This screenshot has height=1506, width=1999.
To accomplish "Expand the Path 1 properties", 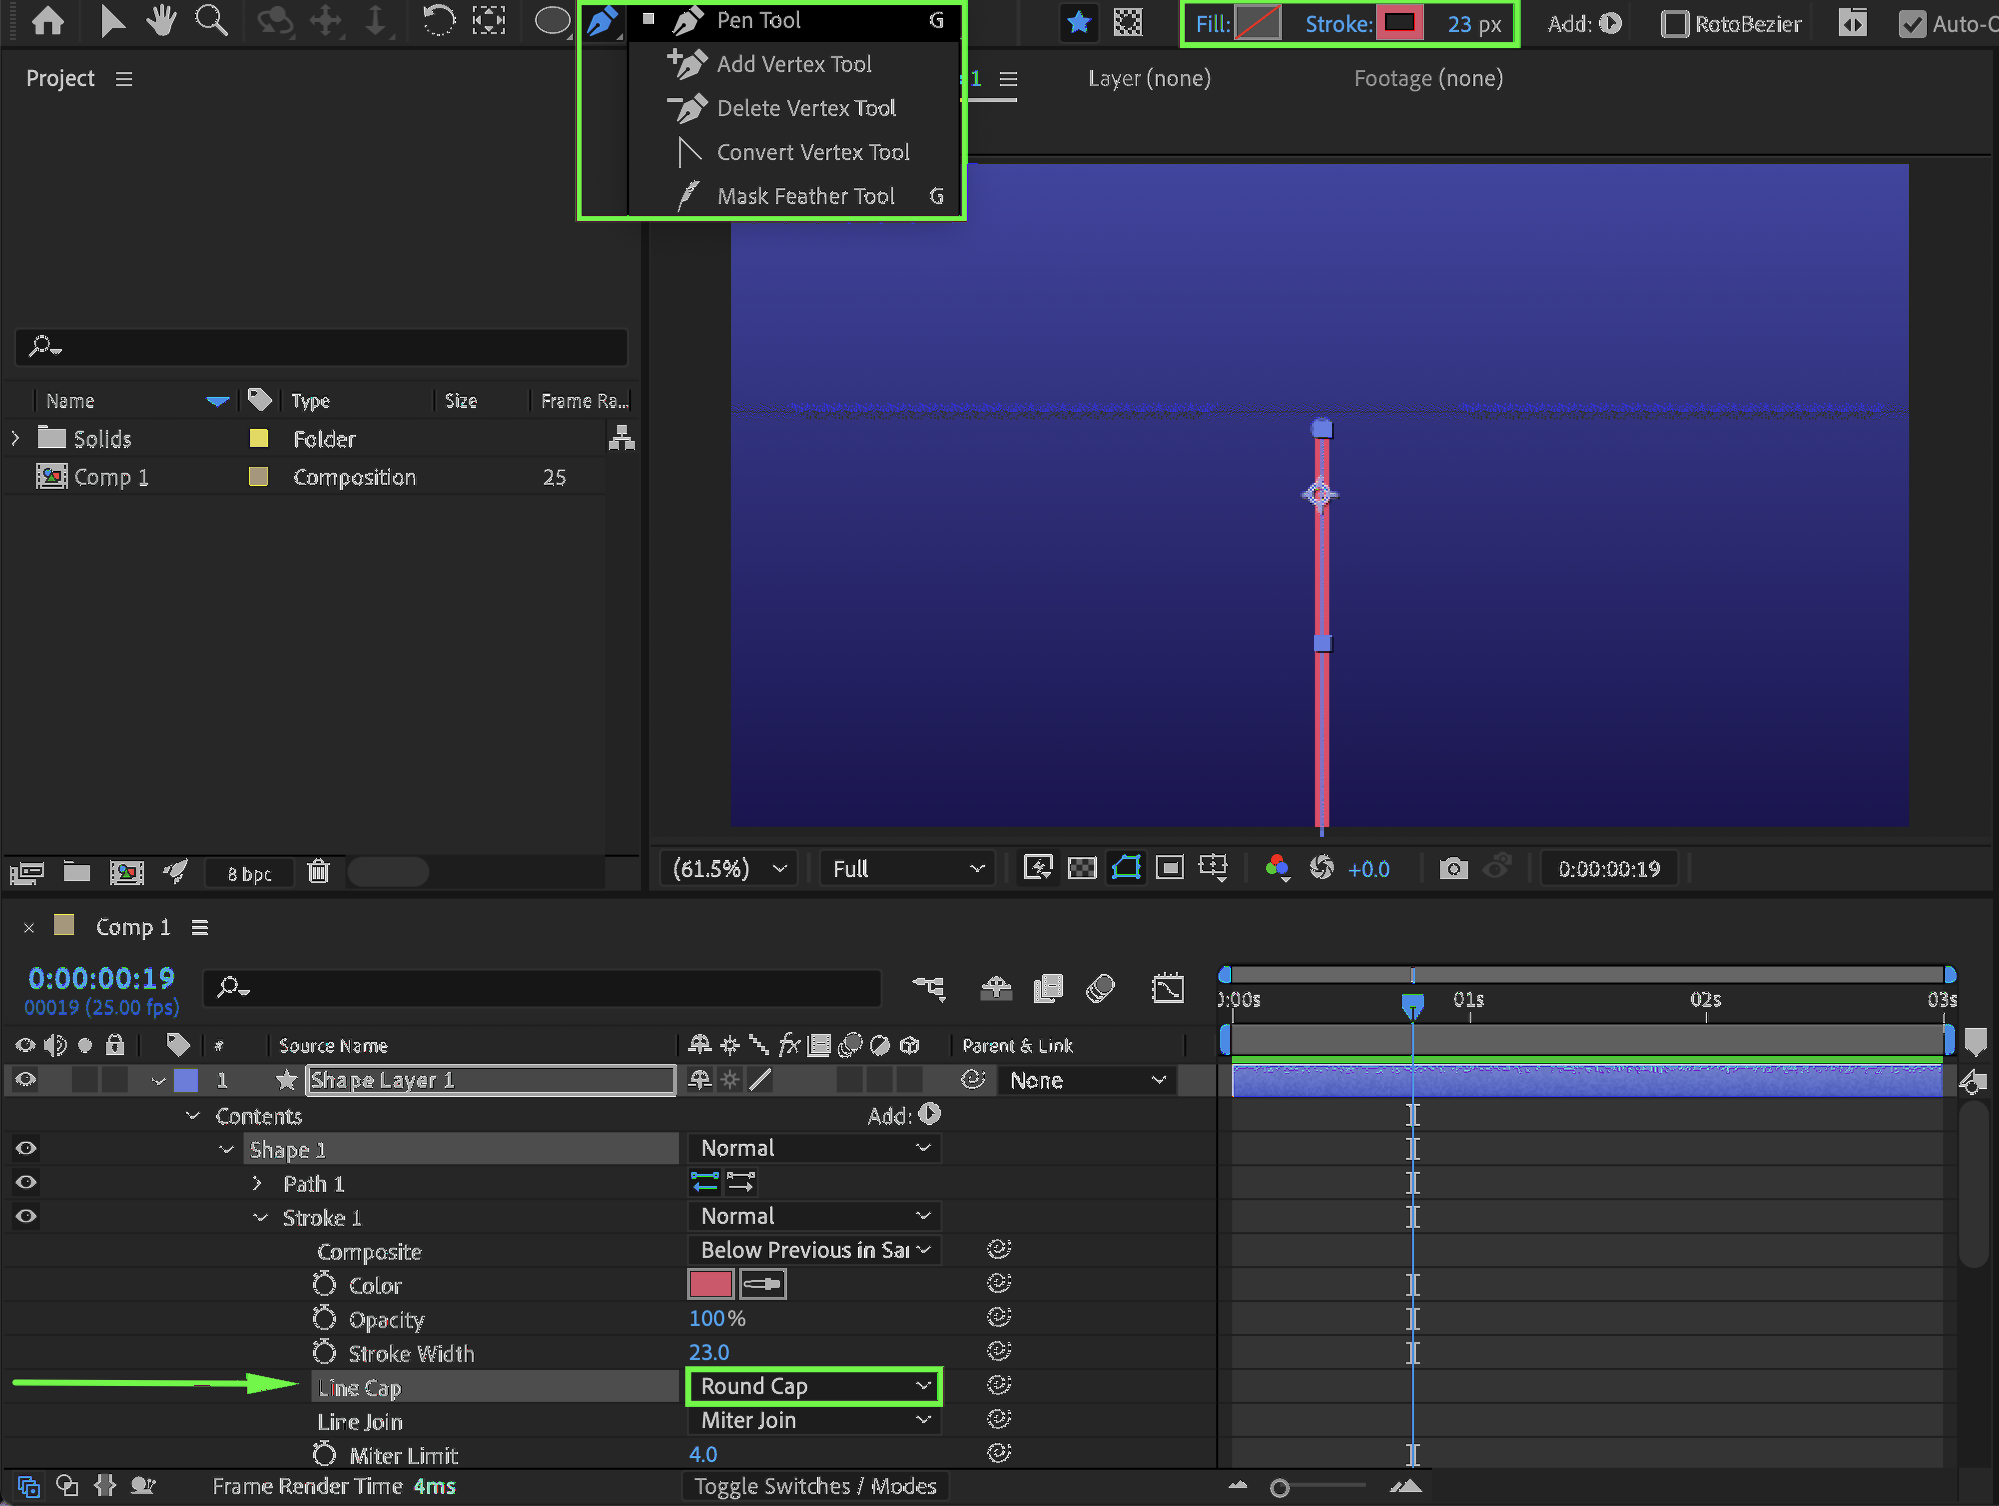I will click(257, 1183).
